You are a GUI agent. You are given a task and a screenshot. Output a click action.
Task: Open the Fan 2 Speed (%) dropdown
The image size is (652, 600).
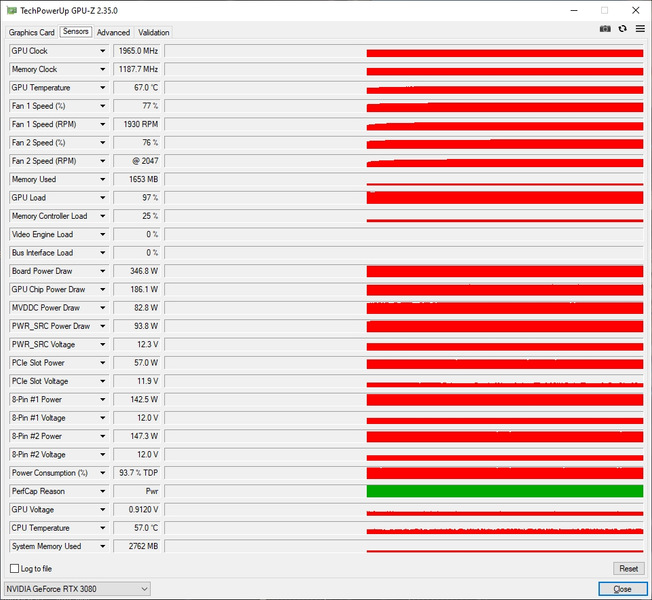102,143
